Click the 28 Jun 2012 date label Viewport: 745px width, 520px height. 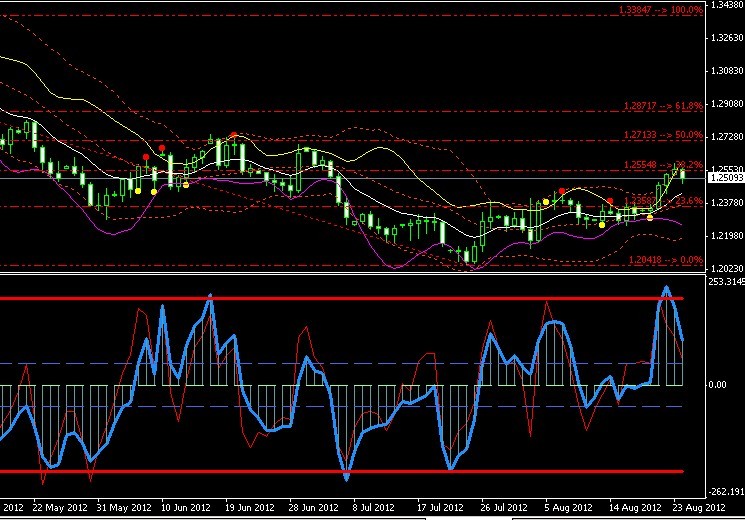point(313,508)
